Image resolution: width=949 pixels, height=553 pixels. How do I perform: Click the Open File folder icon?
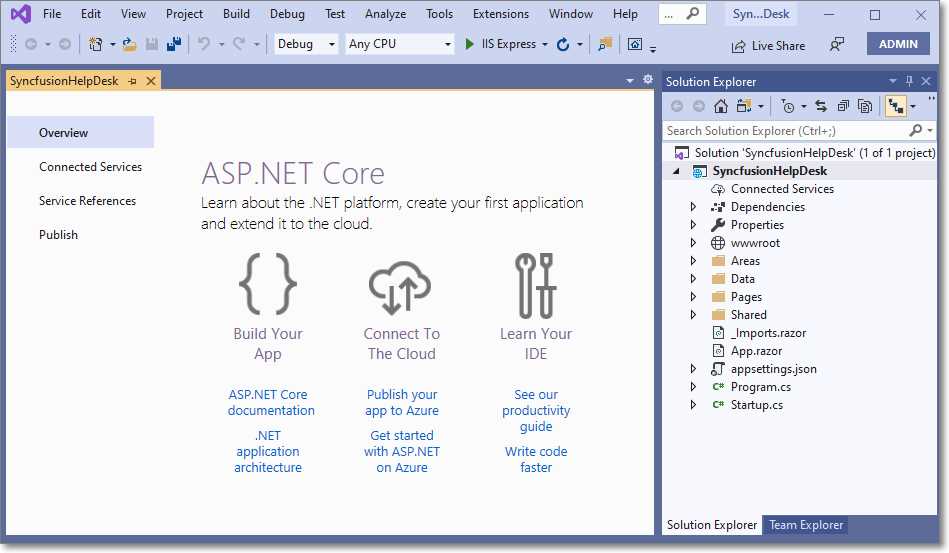tap(129, 44)
